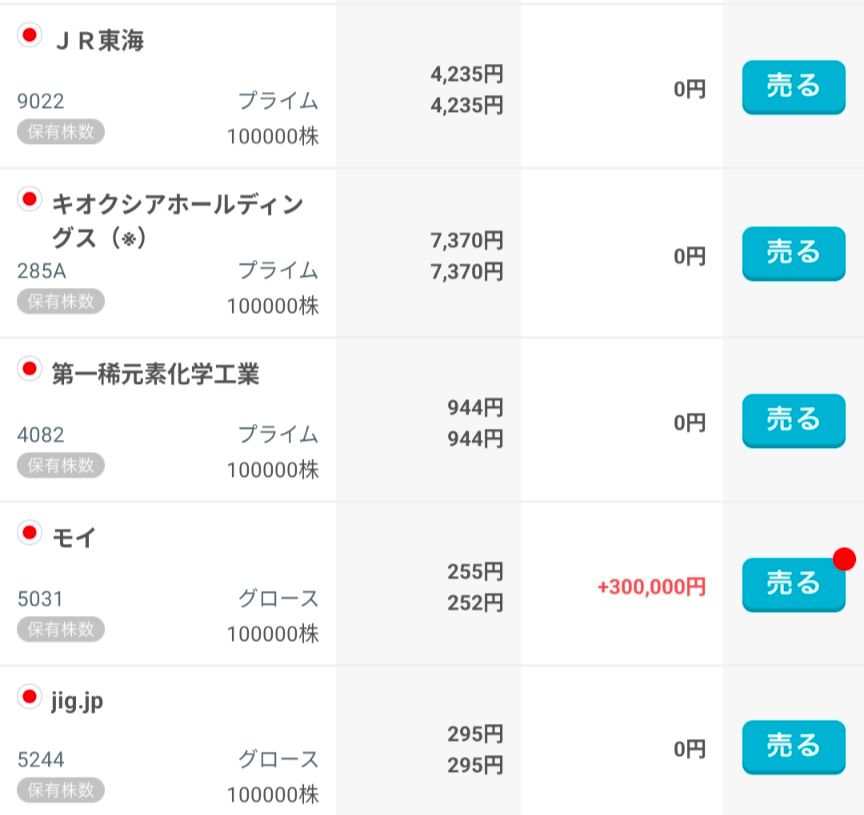Tap the Japan flag icon beside JR東海
Screen dimensions: 864x815
(x=30, y=37)
